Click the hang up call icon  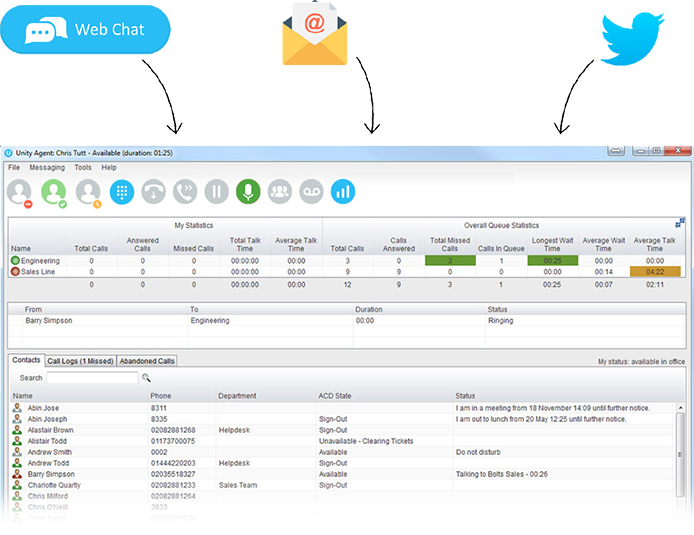(x=153, y=190)
